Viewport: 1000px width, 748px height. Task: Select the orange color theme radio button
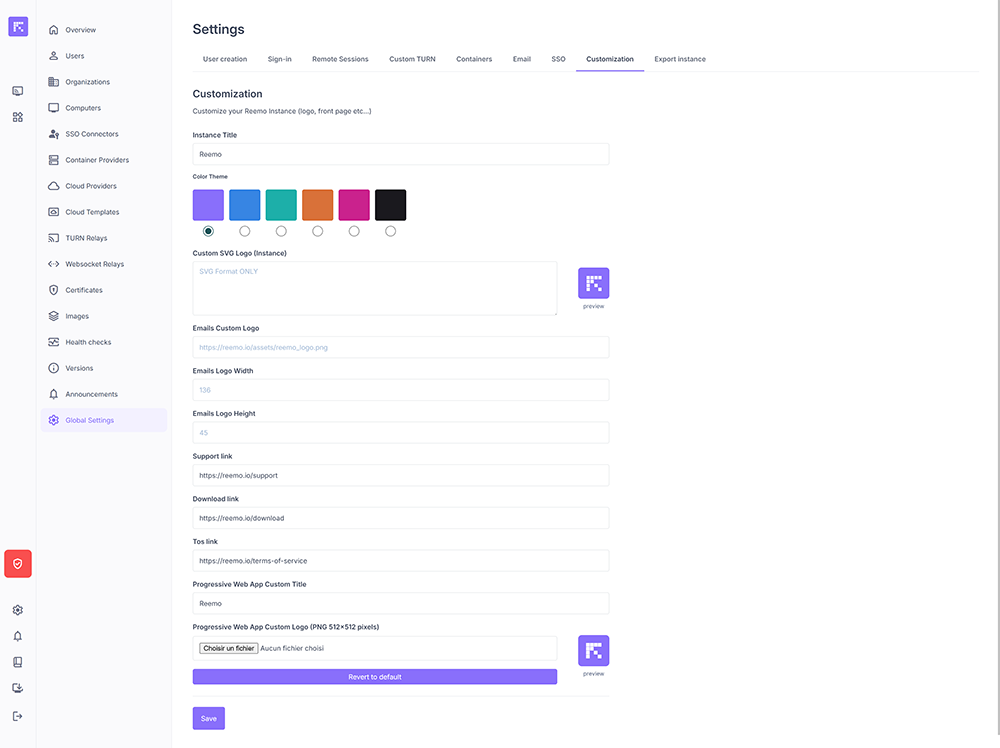pyautogui.click(x=318, y=231)
